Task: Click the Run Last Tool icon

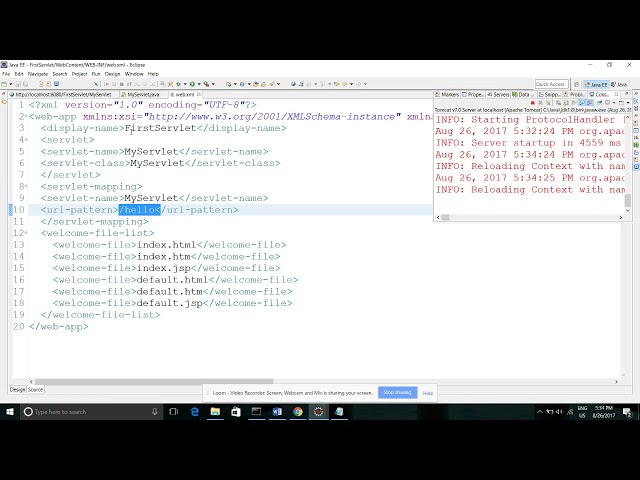Action: [x=207, y=84]
